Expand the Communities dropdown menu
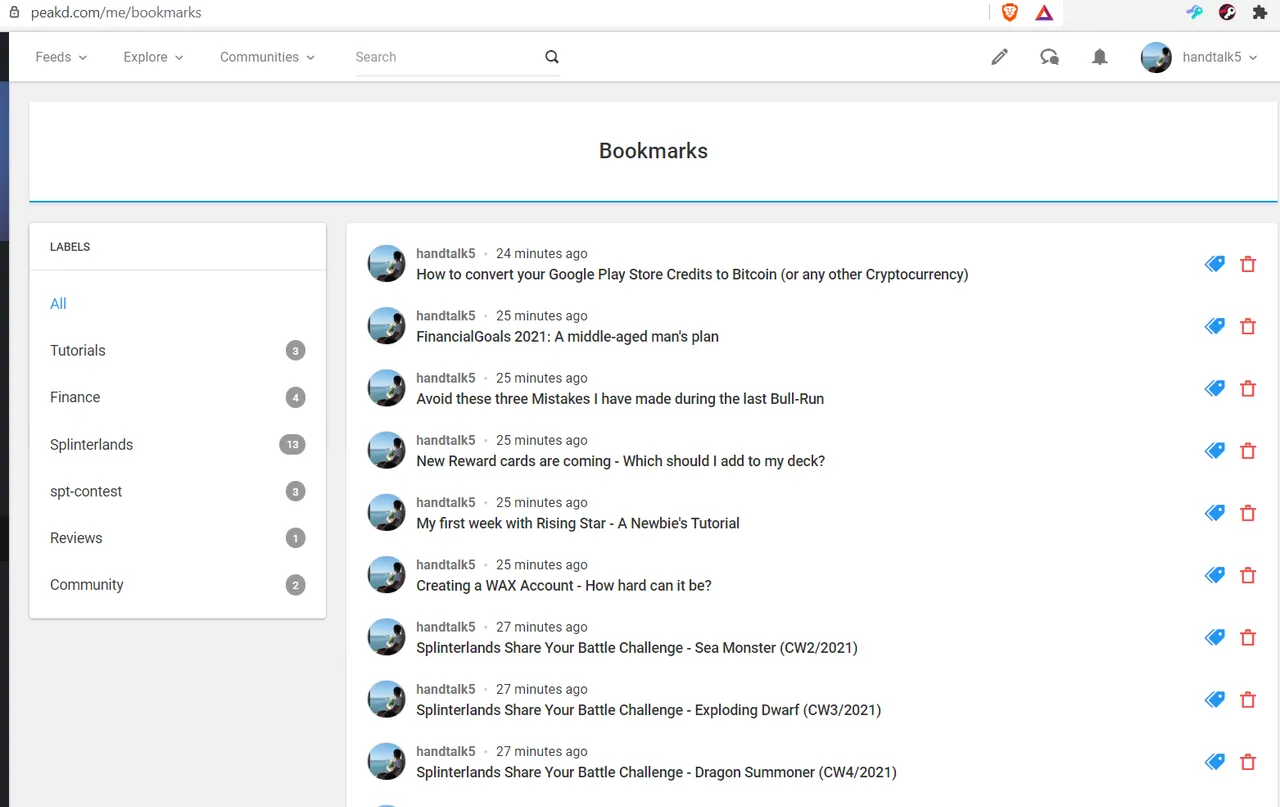Screen dimensions: 1280x807 267,57
